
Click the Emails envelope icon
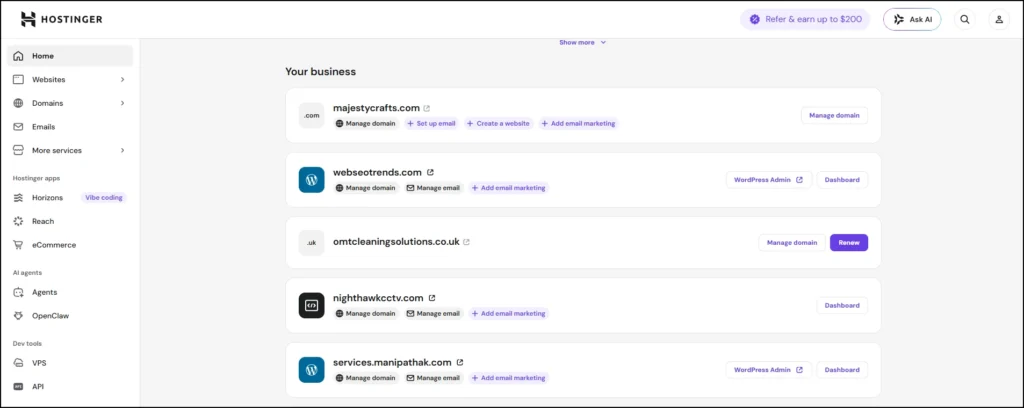click(x=18, y=127)
